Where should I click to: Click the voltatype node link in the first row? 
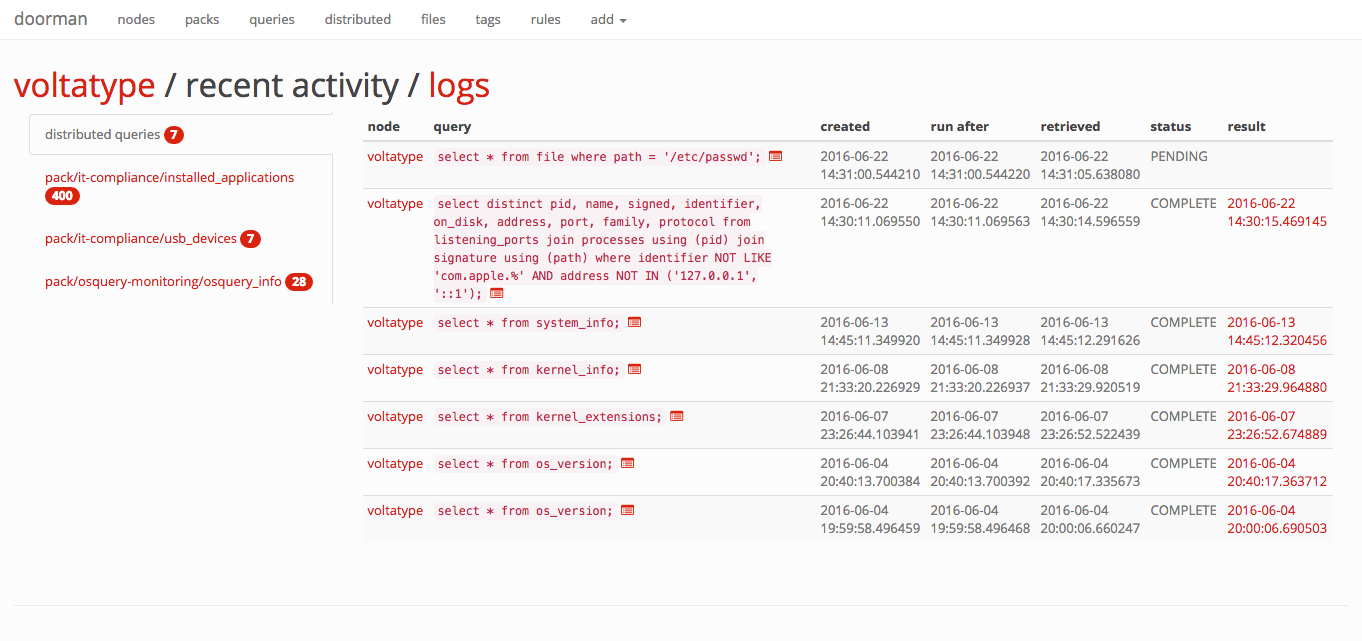394,156
